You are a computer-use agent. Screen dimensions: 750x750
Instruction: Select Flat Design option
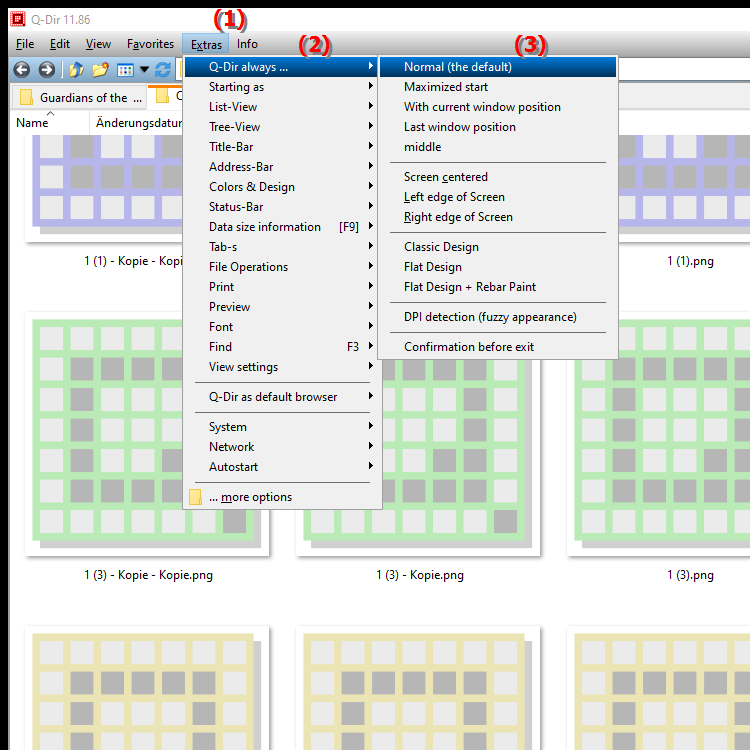[498, 267]
